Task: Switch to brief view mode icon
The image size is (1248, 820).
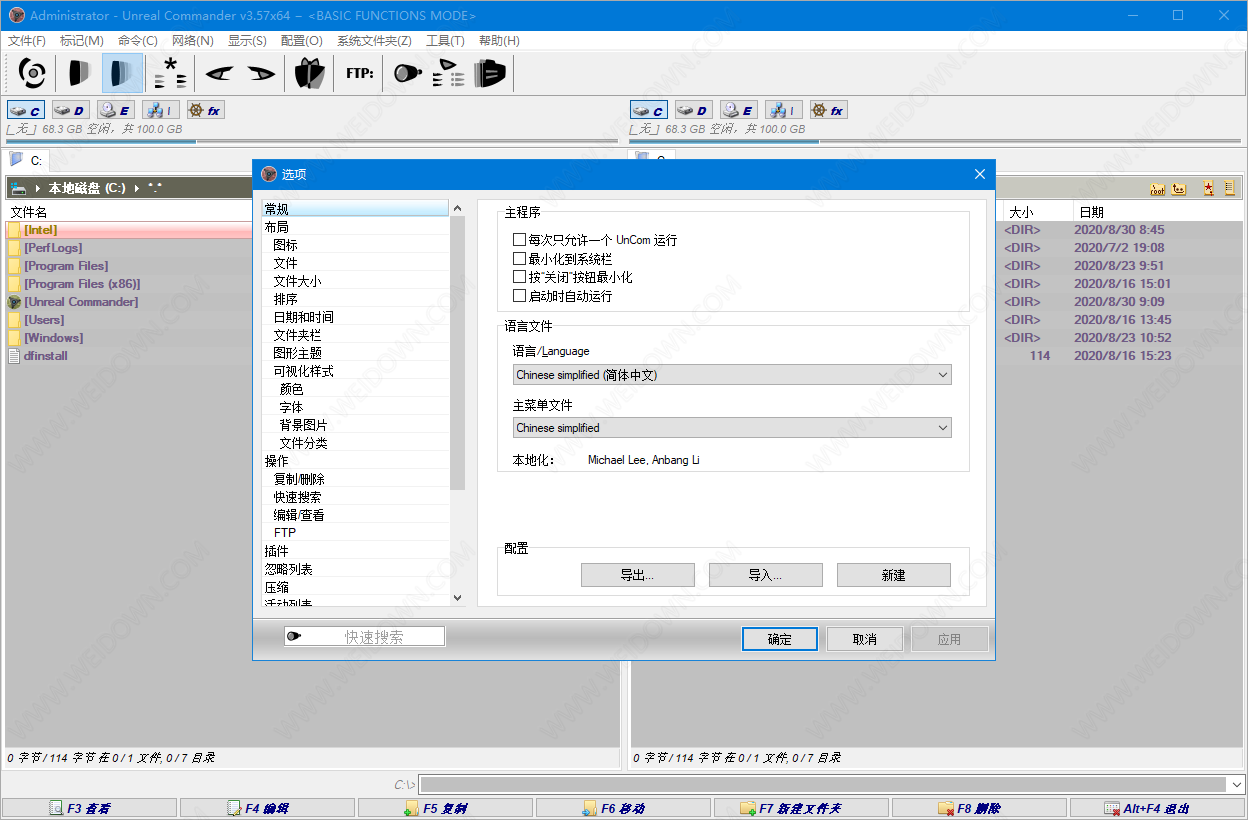Action: pyautogui.click(x=78, y=73)
